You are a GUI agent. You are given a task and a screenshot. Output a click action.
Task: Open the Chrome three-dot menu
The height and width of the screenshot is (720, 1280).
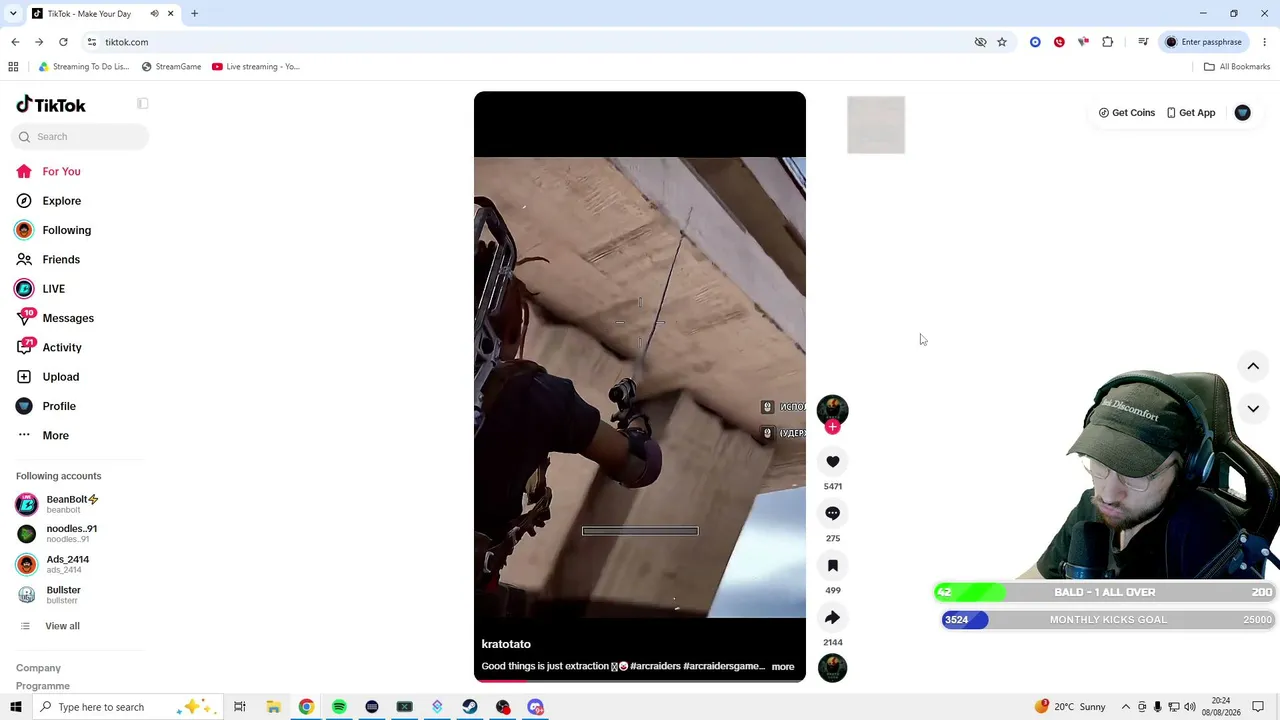coord(1265,42)
